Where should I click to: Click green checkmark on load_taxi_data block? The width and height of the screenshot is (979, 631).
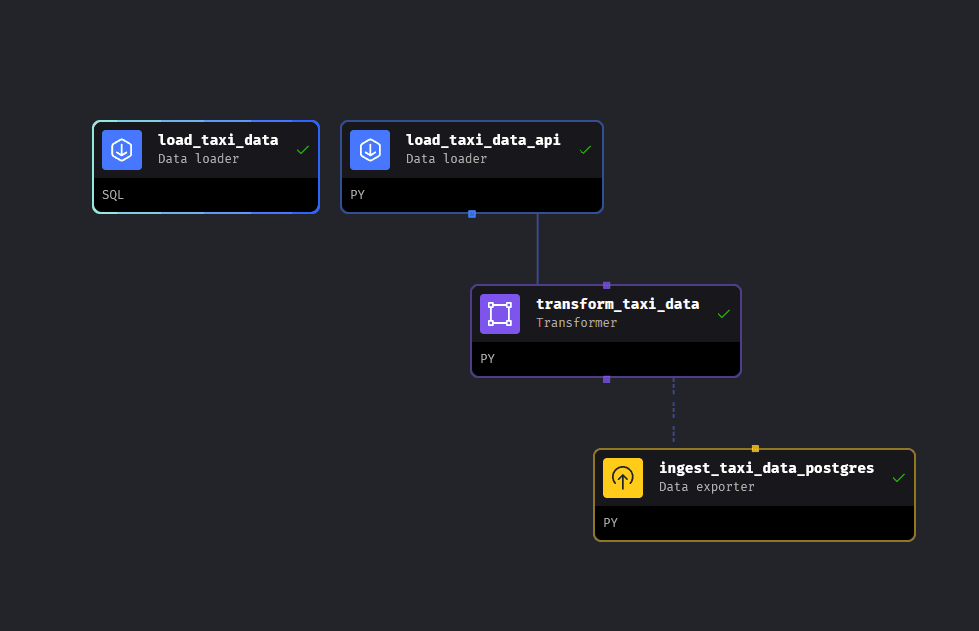(x=303, y=150)
